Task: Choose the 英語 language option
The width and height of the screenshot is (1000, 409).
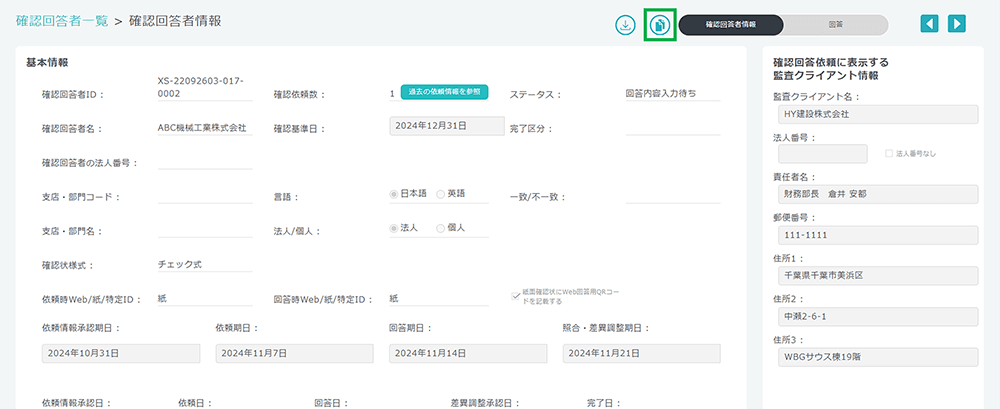Action: coord(441,194)
